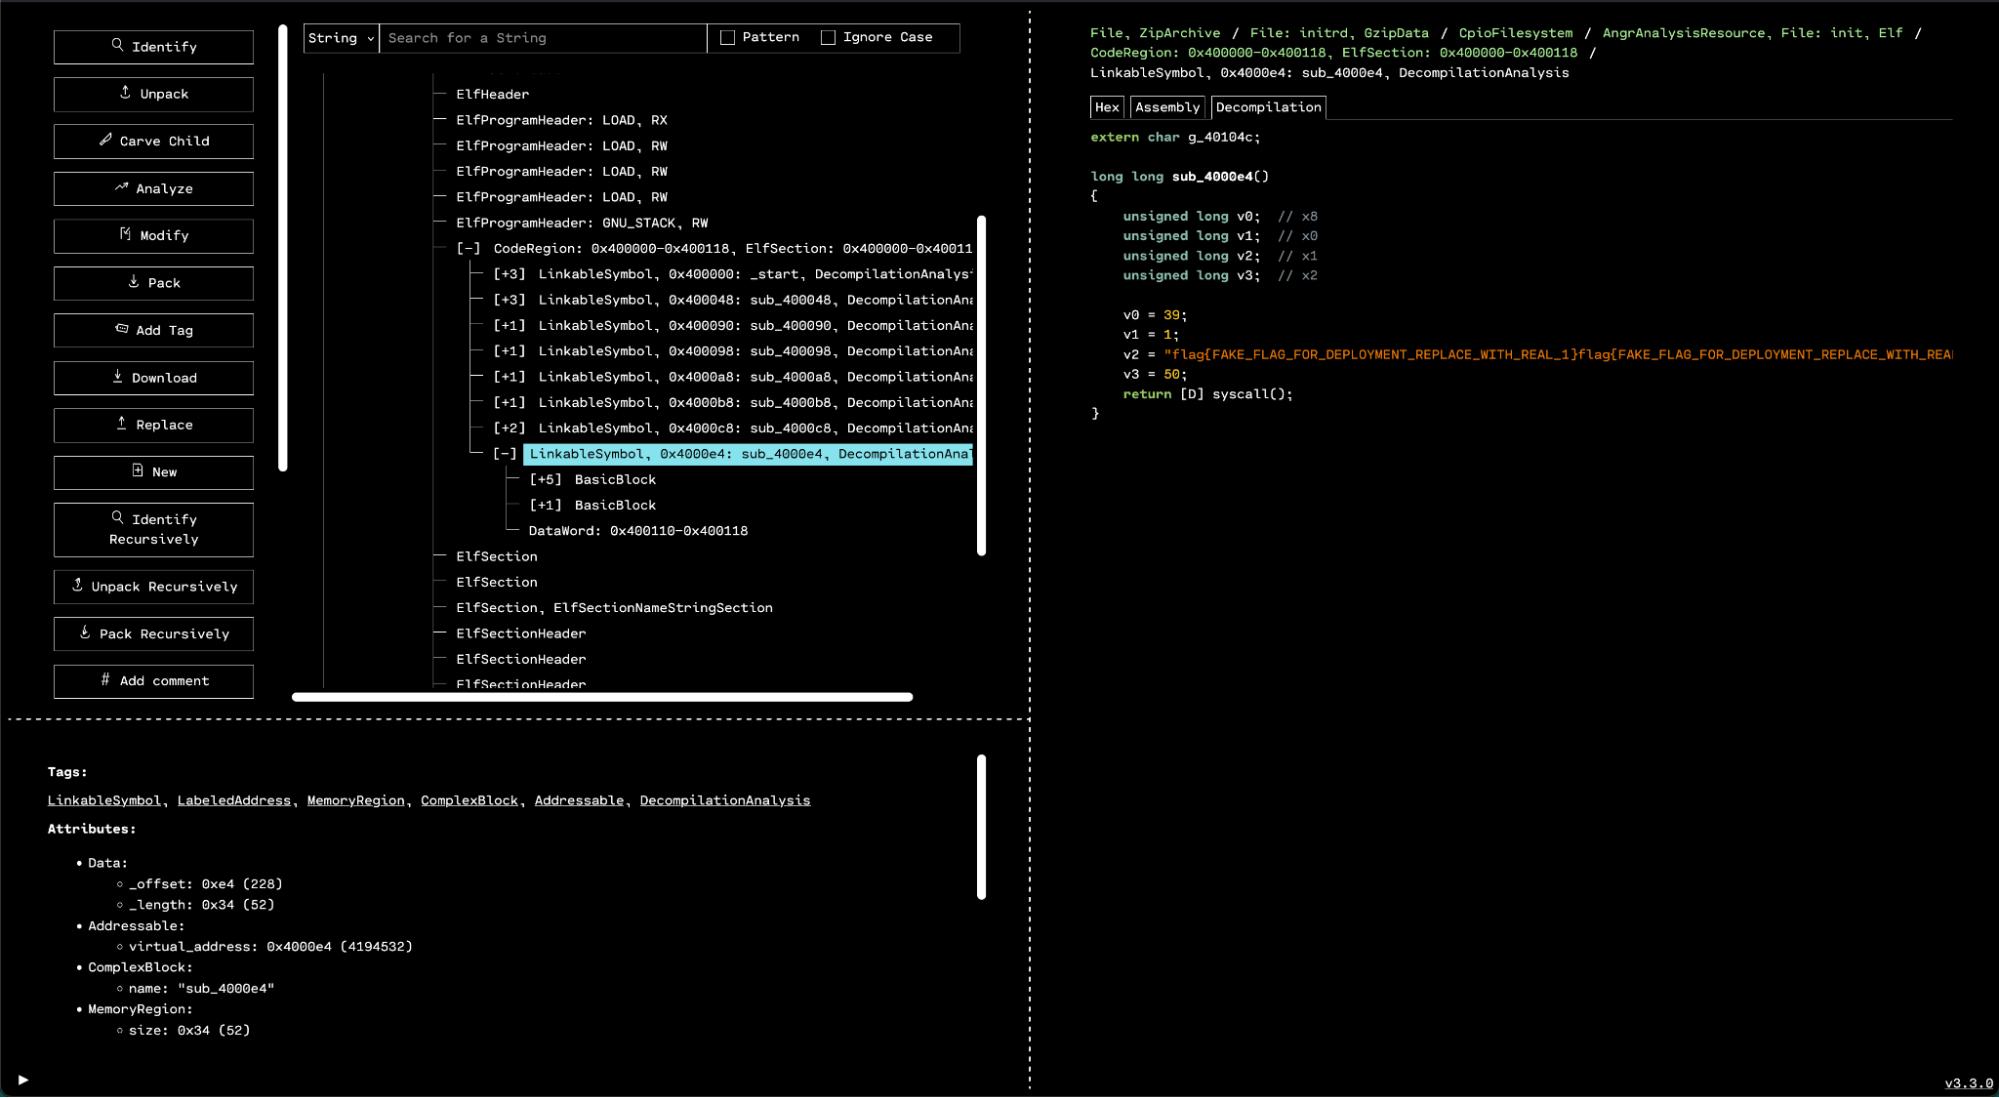Click the sidebar button column scrollbar

click(x=283, y=247)
